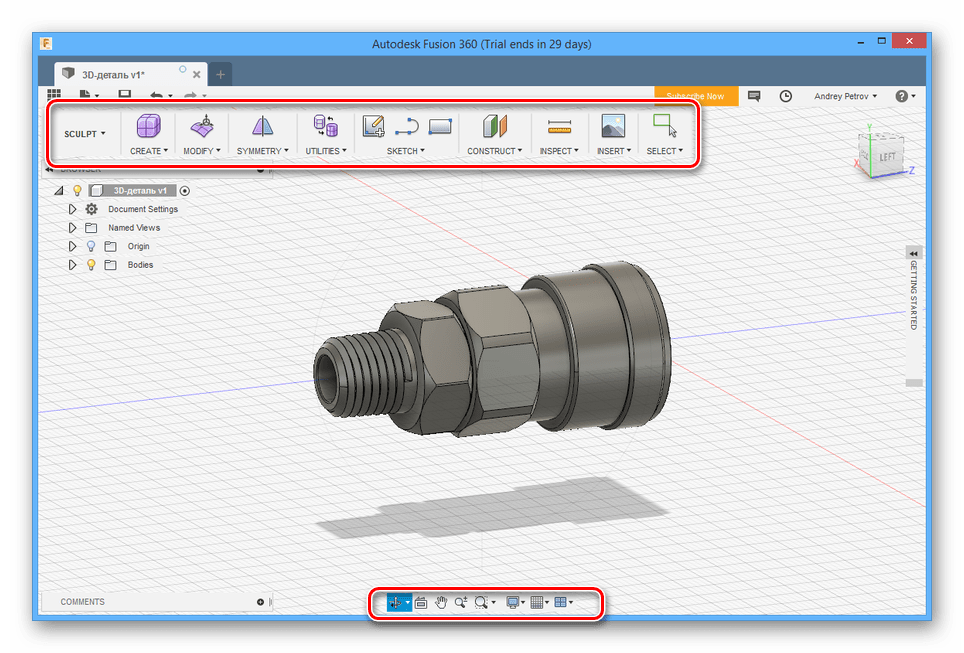The height and width of the screenshot is (653, 964).
Task: Click the Subscribe Now button
Action: [696, 96]
